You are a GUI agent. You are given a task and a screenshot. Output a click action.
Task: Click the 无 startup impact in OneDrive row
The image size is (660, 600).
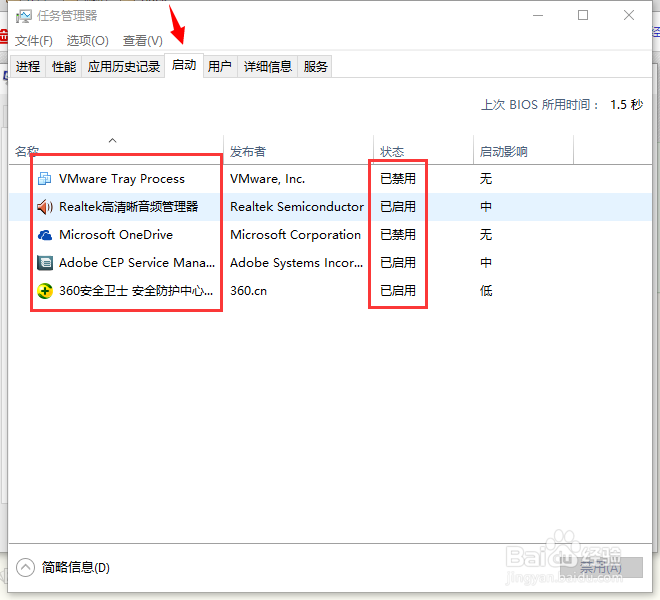[x=486, y=235]
